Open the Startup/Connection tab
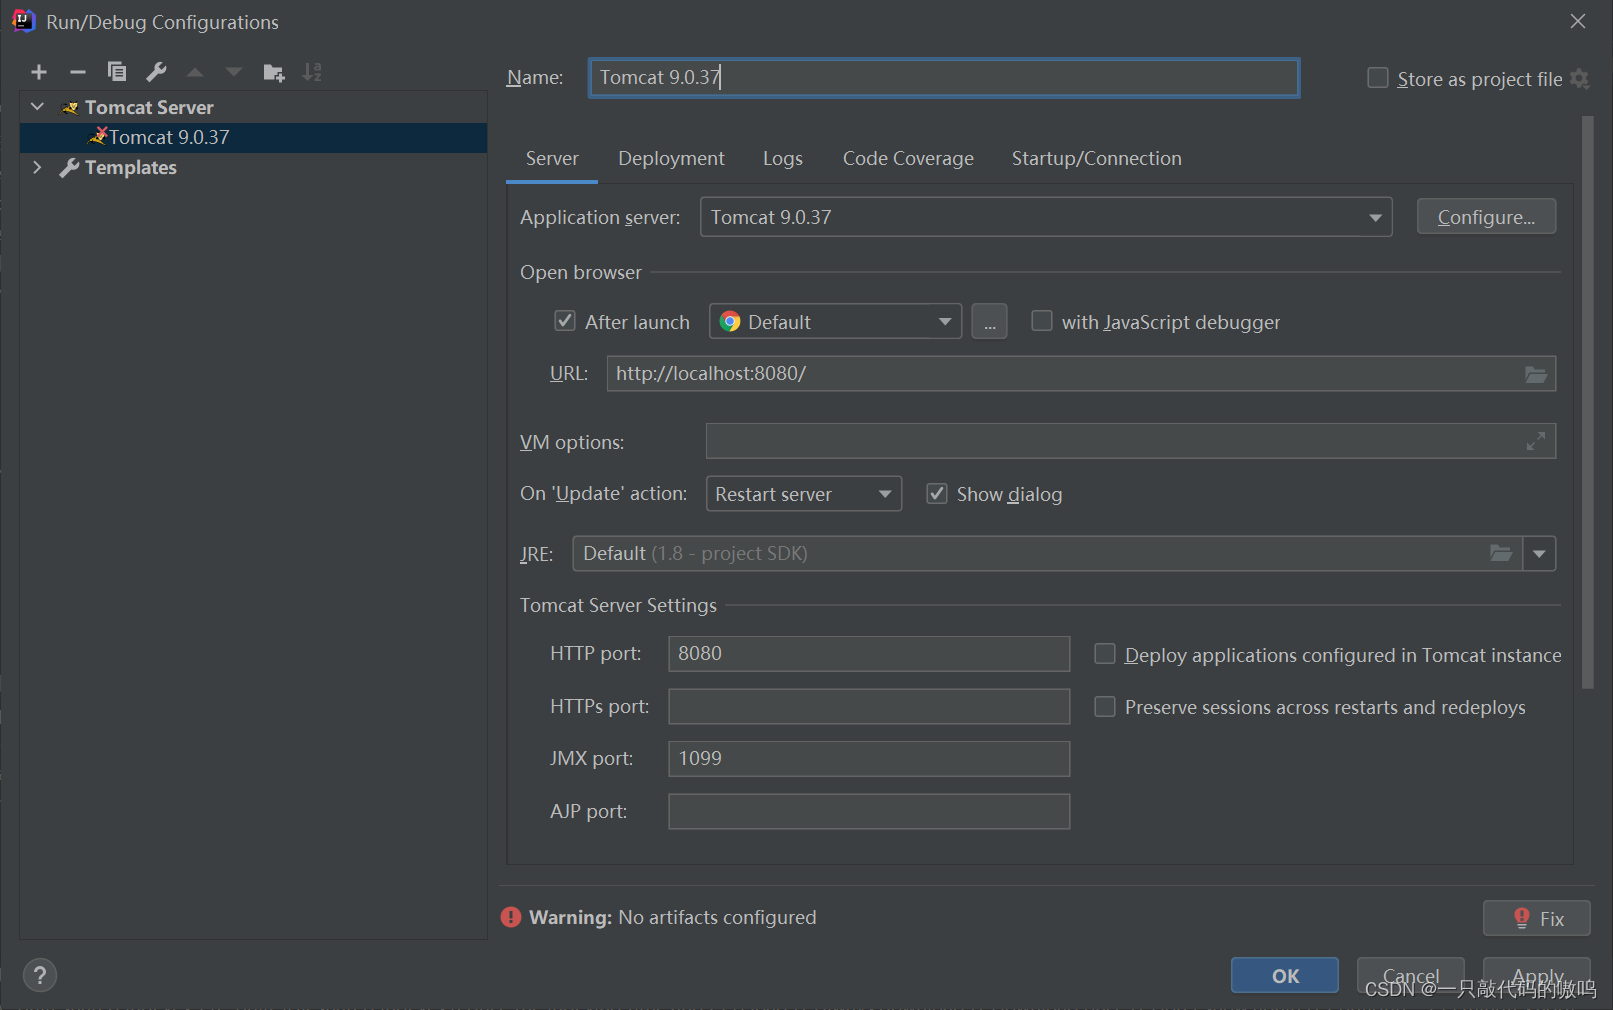The image size is (1613, 1010). [x=1096, y=158]
